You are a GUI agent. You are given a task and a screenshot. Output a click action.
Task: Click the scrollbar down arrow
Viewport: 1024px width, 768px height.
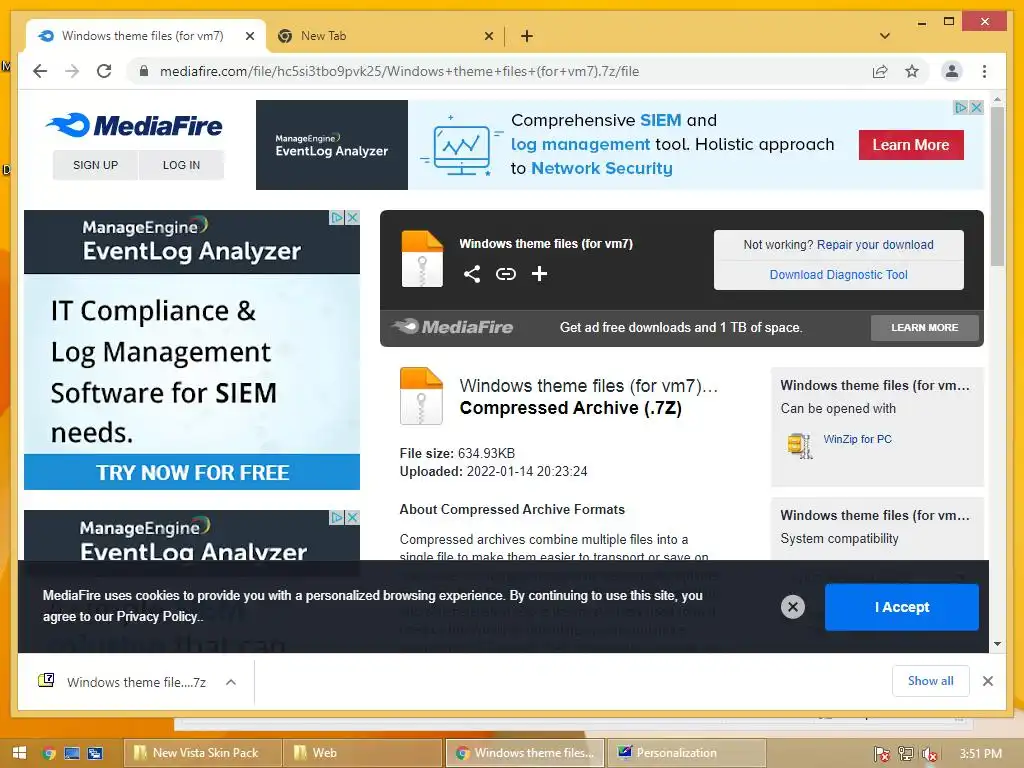(997, 644)
